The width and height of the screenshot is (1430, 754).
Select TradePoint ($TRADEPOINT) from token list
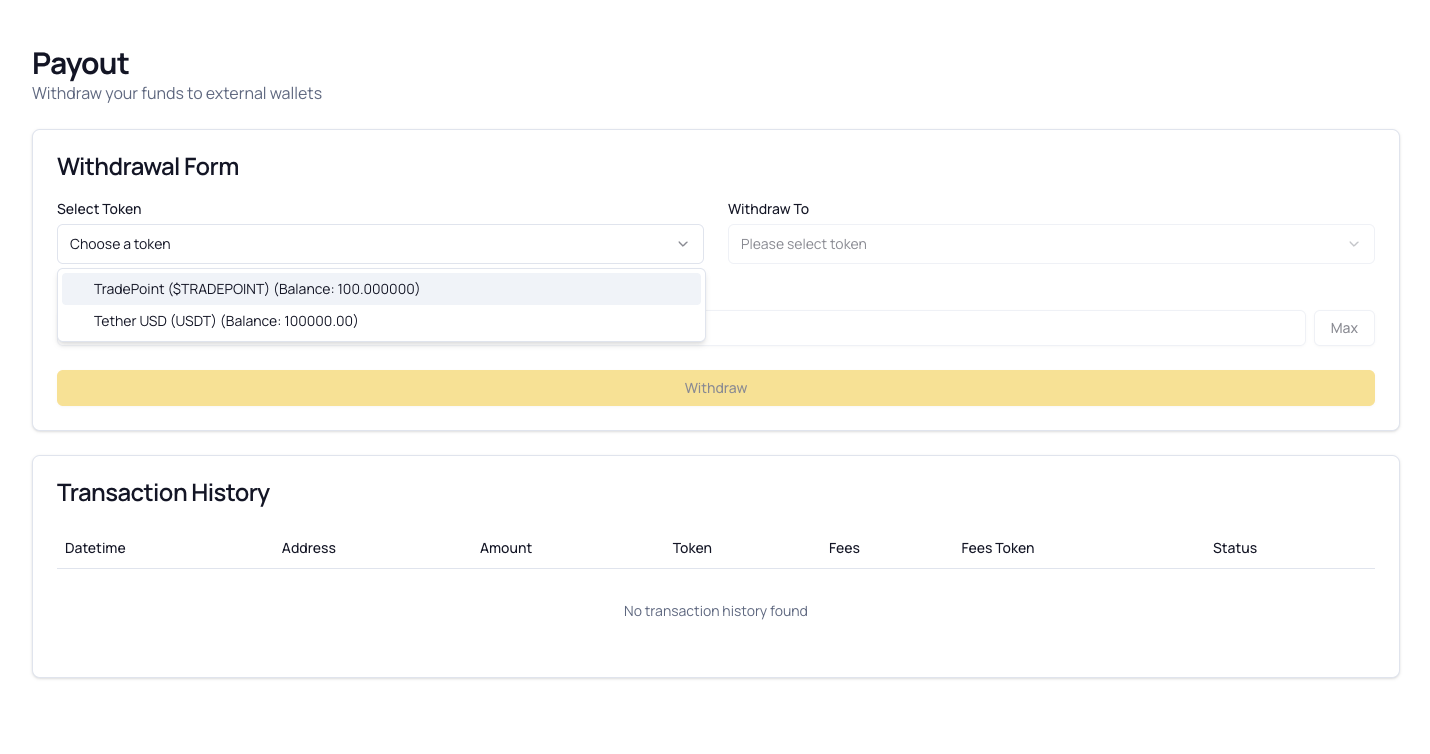pyautogui.click(x=256, y=288)
